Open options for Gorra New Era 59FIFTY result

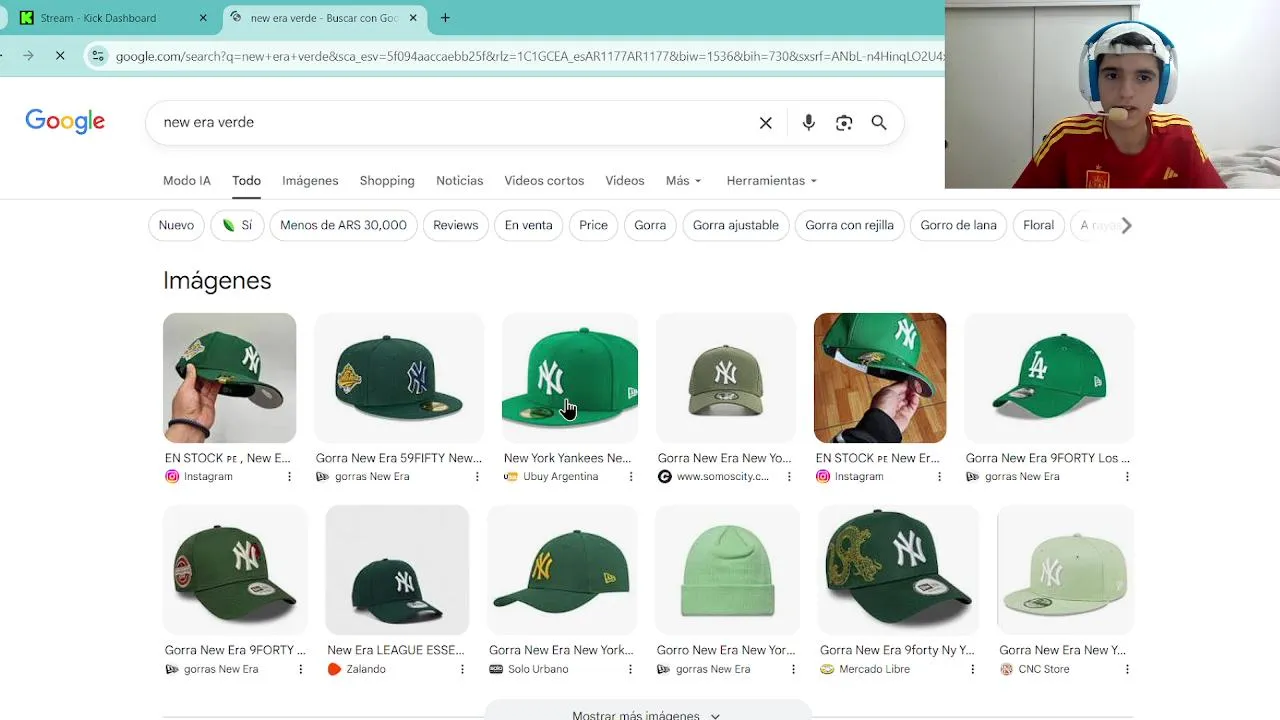pos(477,477)
